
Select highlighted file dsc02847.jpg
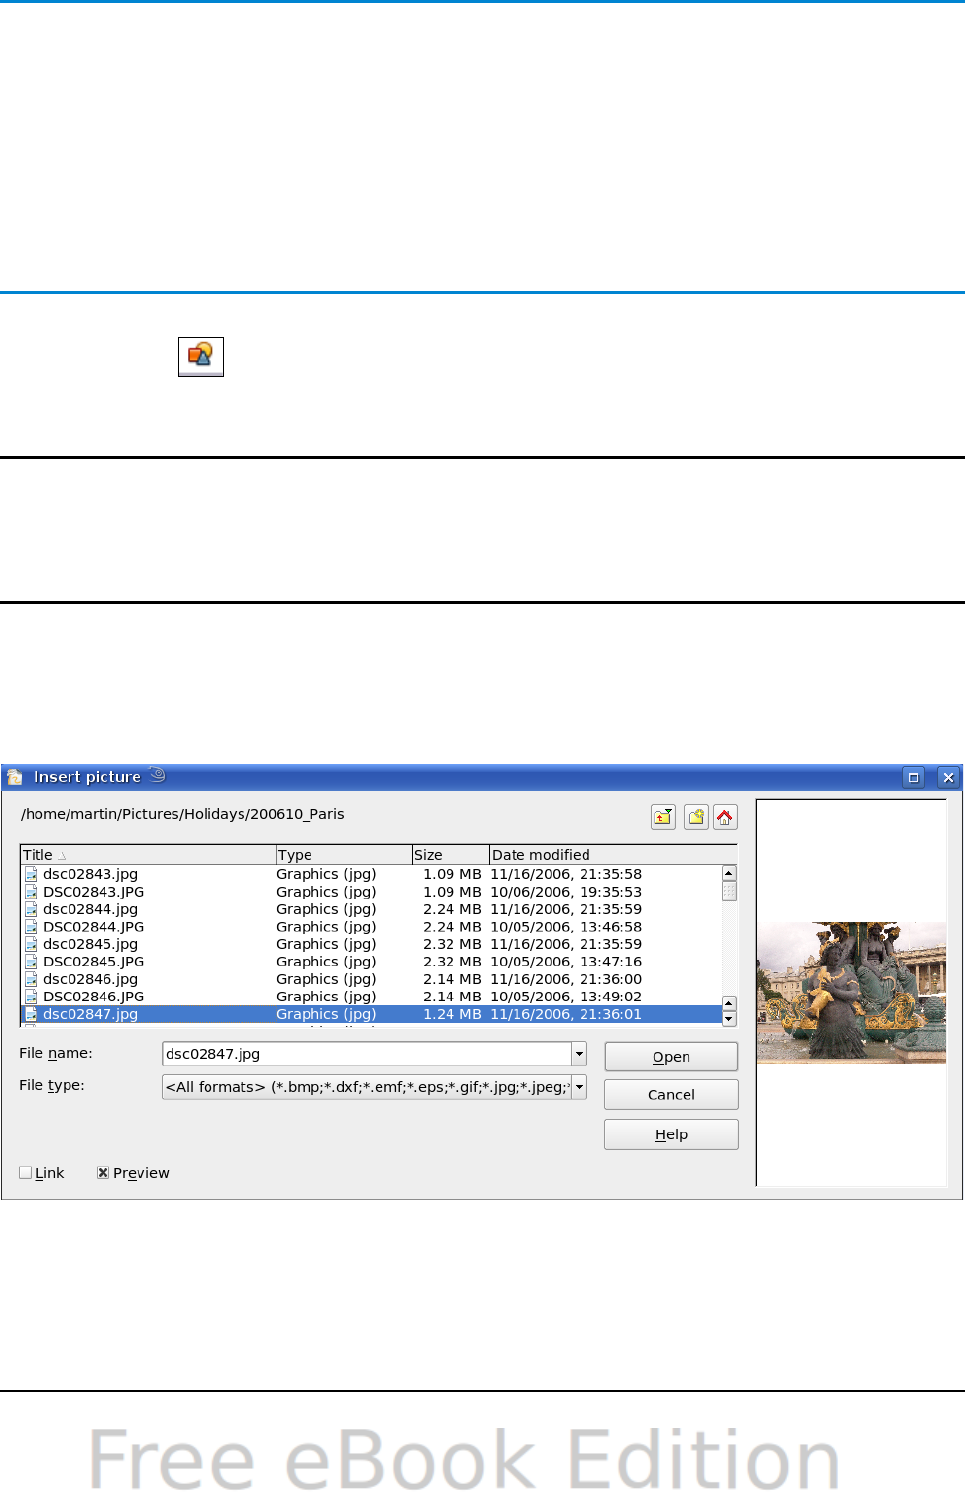(90, 1014)
